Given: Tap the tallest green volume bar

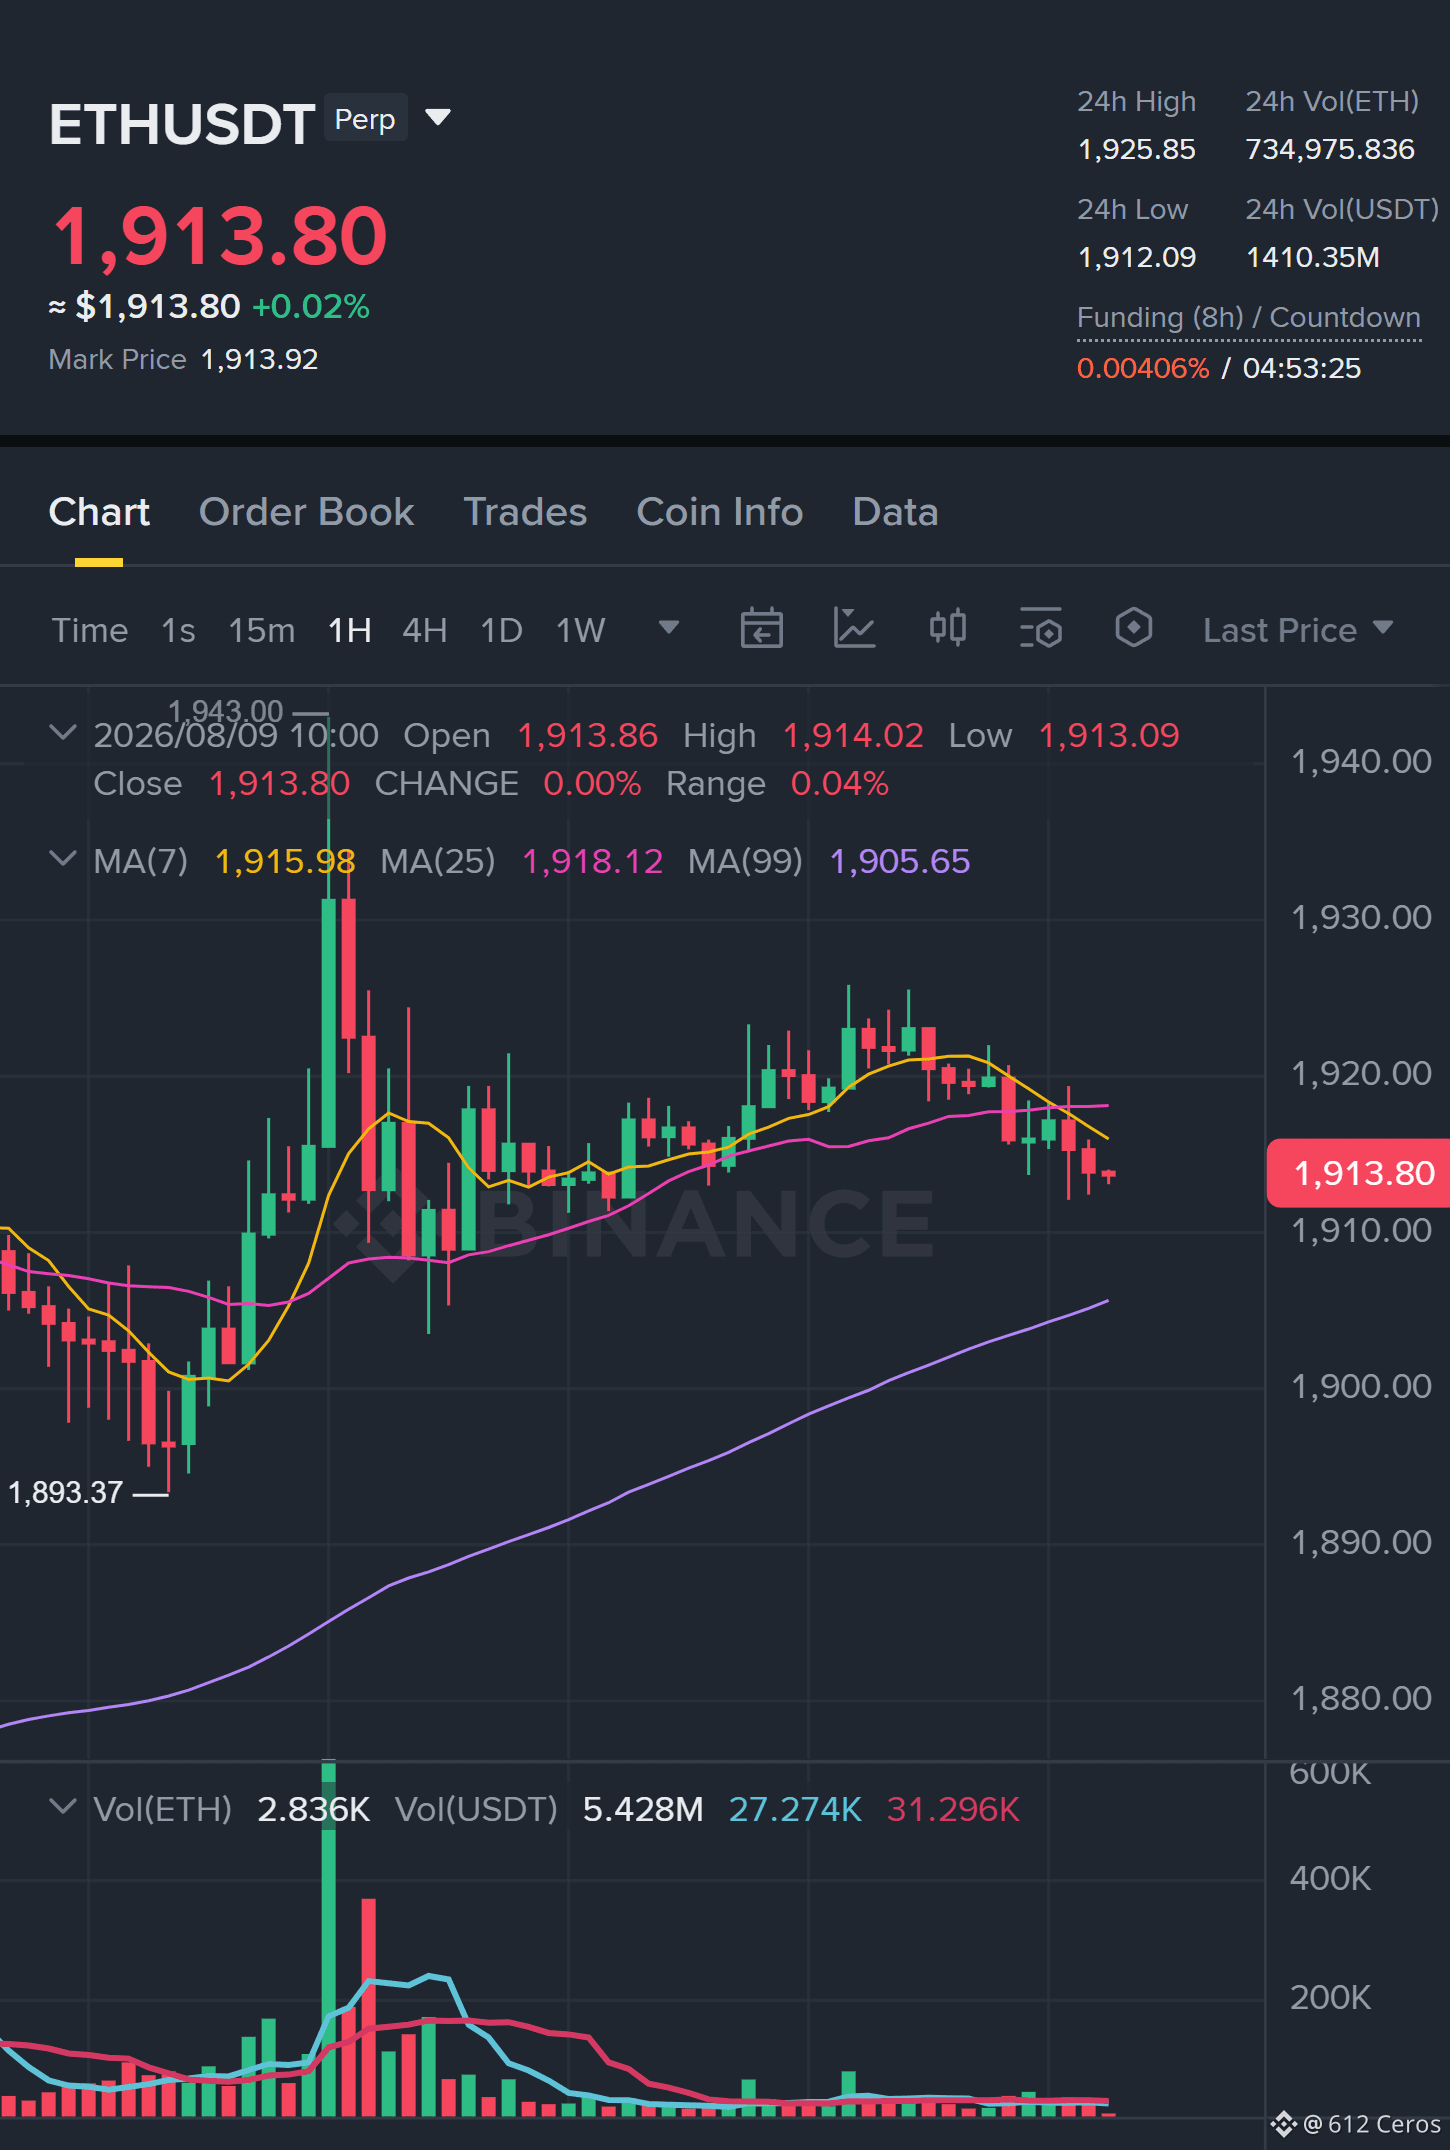Looking at the screenshot, I should point(328,1938).
